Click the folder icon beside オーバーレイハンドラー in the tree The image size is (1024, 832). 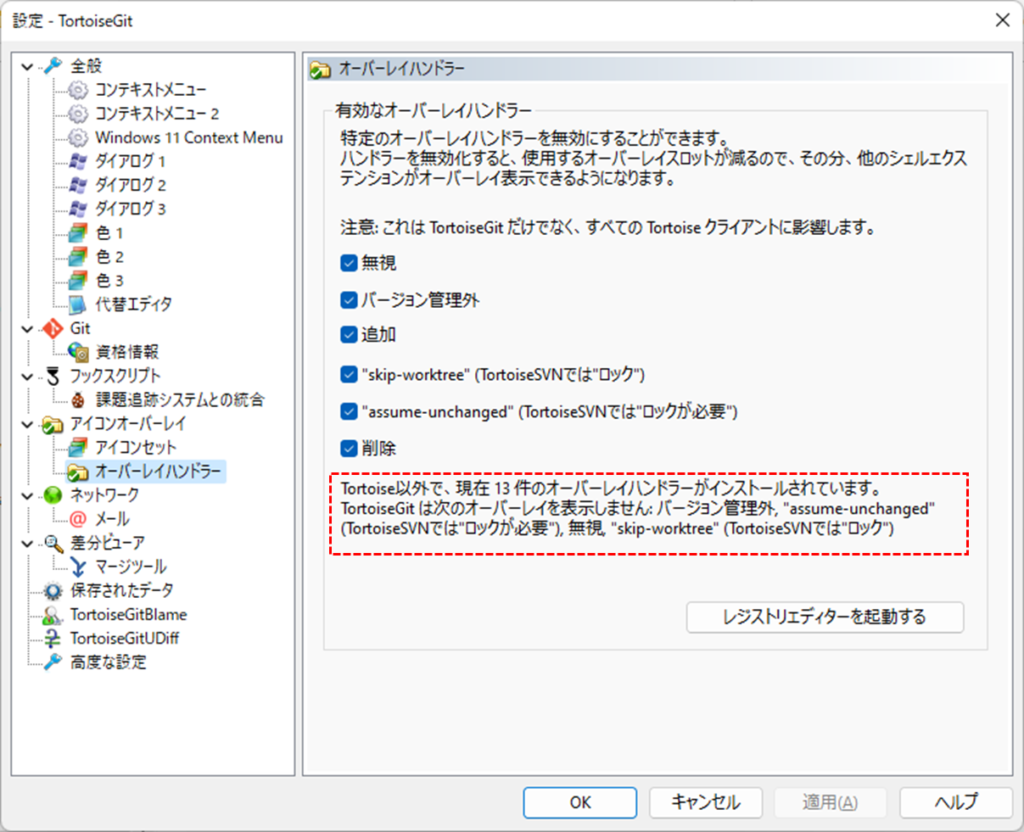tap(78, 472)
